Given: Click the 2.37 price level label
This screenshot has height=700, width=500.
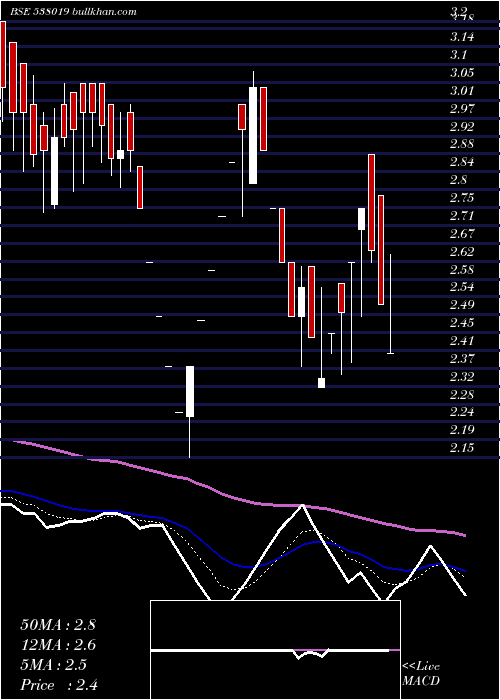Looking at the screenshot, I should pos(462,358).
